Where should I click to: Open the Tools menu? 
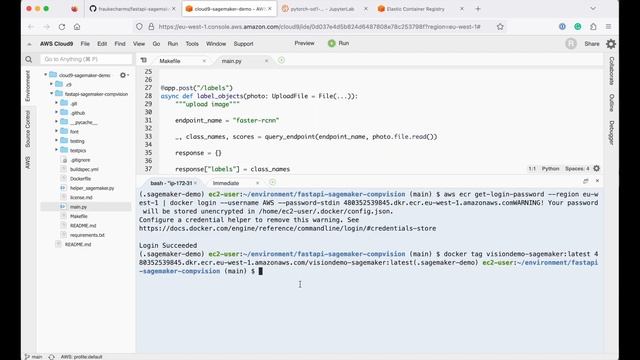[x=192, y=44]
